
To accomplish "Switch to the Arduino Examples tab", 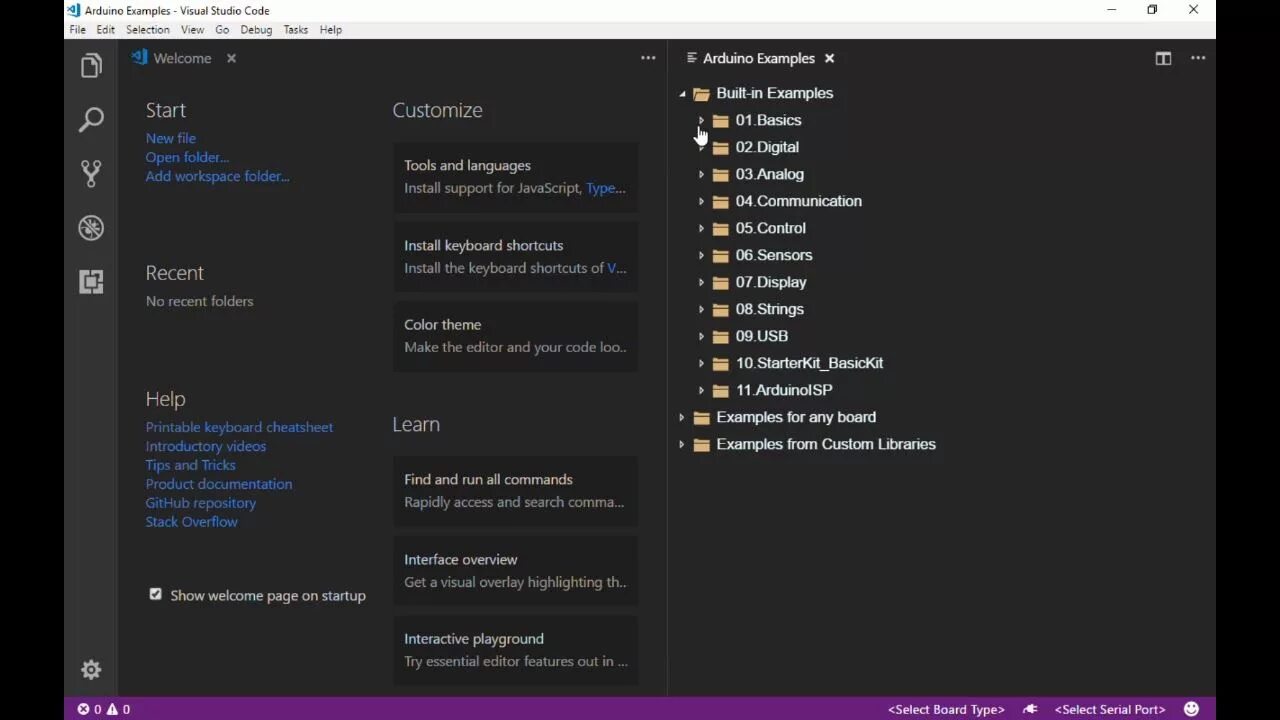I will 759,58.
